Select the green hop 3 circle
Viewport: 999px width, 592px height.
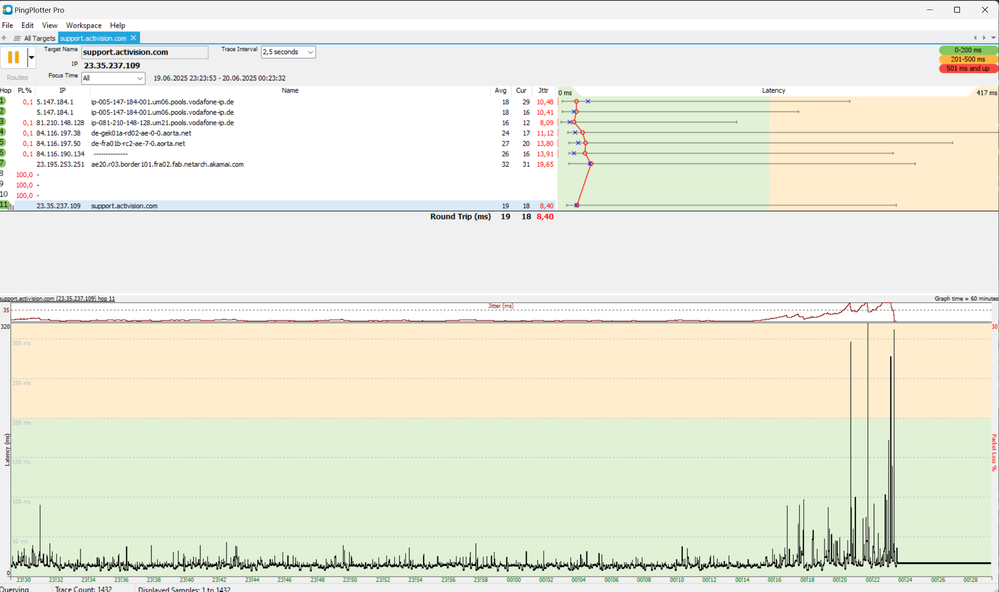[x=3, y=122]
